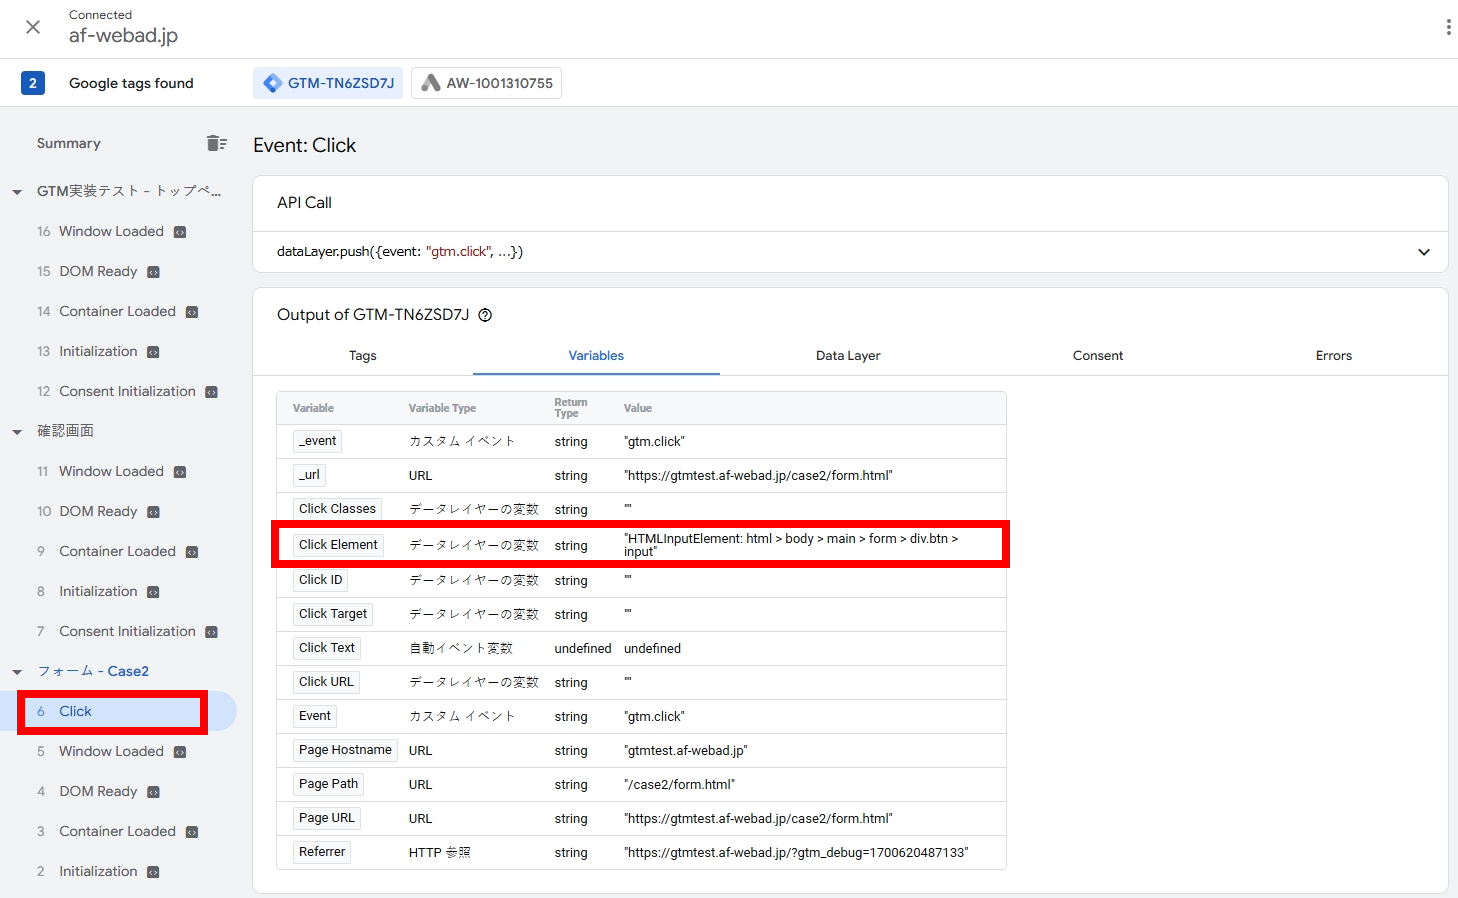Click the code icon next to event 12 Consent Initialization
1458x898 pixels.
click(211, 392)
